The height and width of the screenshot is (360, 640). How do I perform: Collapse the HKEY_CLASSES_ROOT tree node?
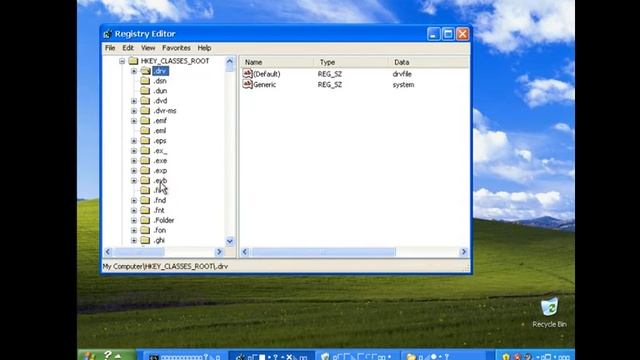122,61
